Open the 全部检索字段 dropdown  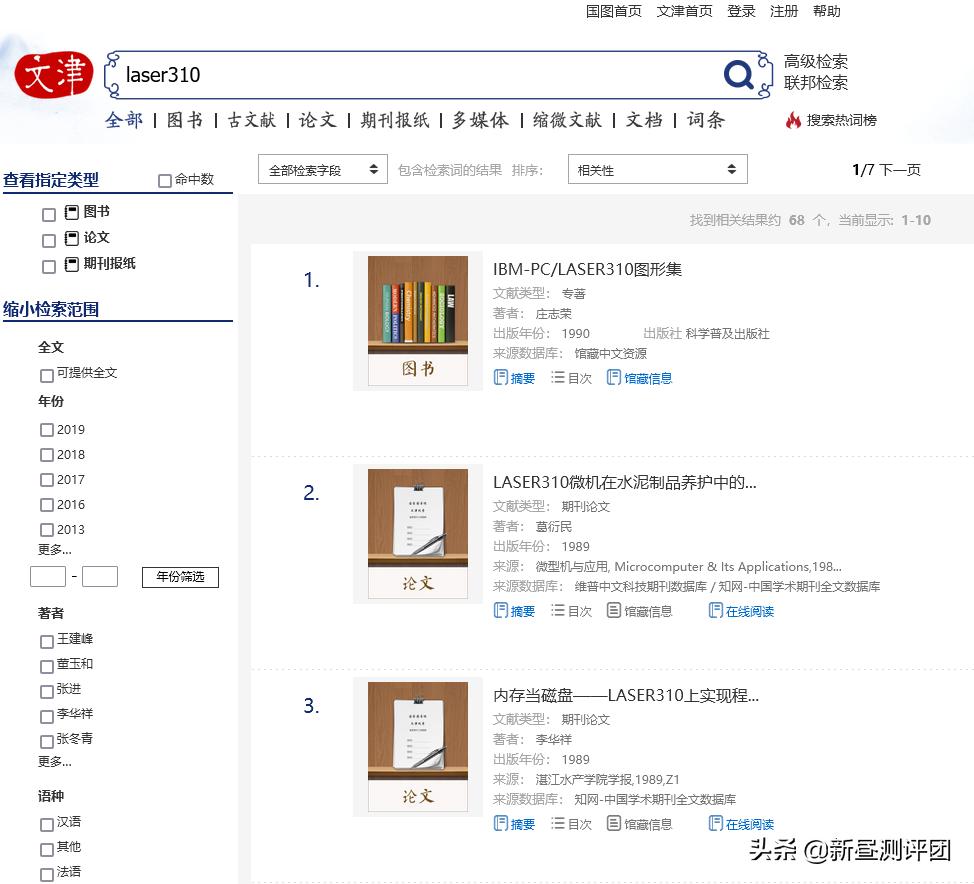click(x=322, y=169)
